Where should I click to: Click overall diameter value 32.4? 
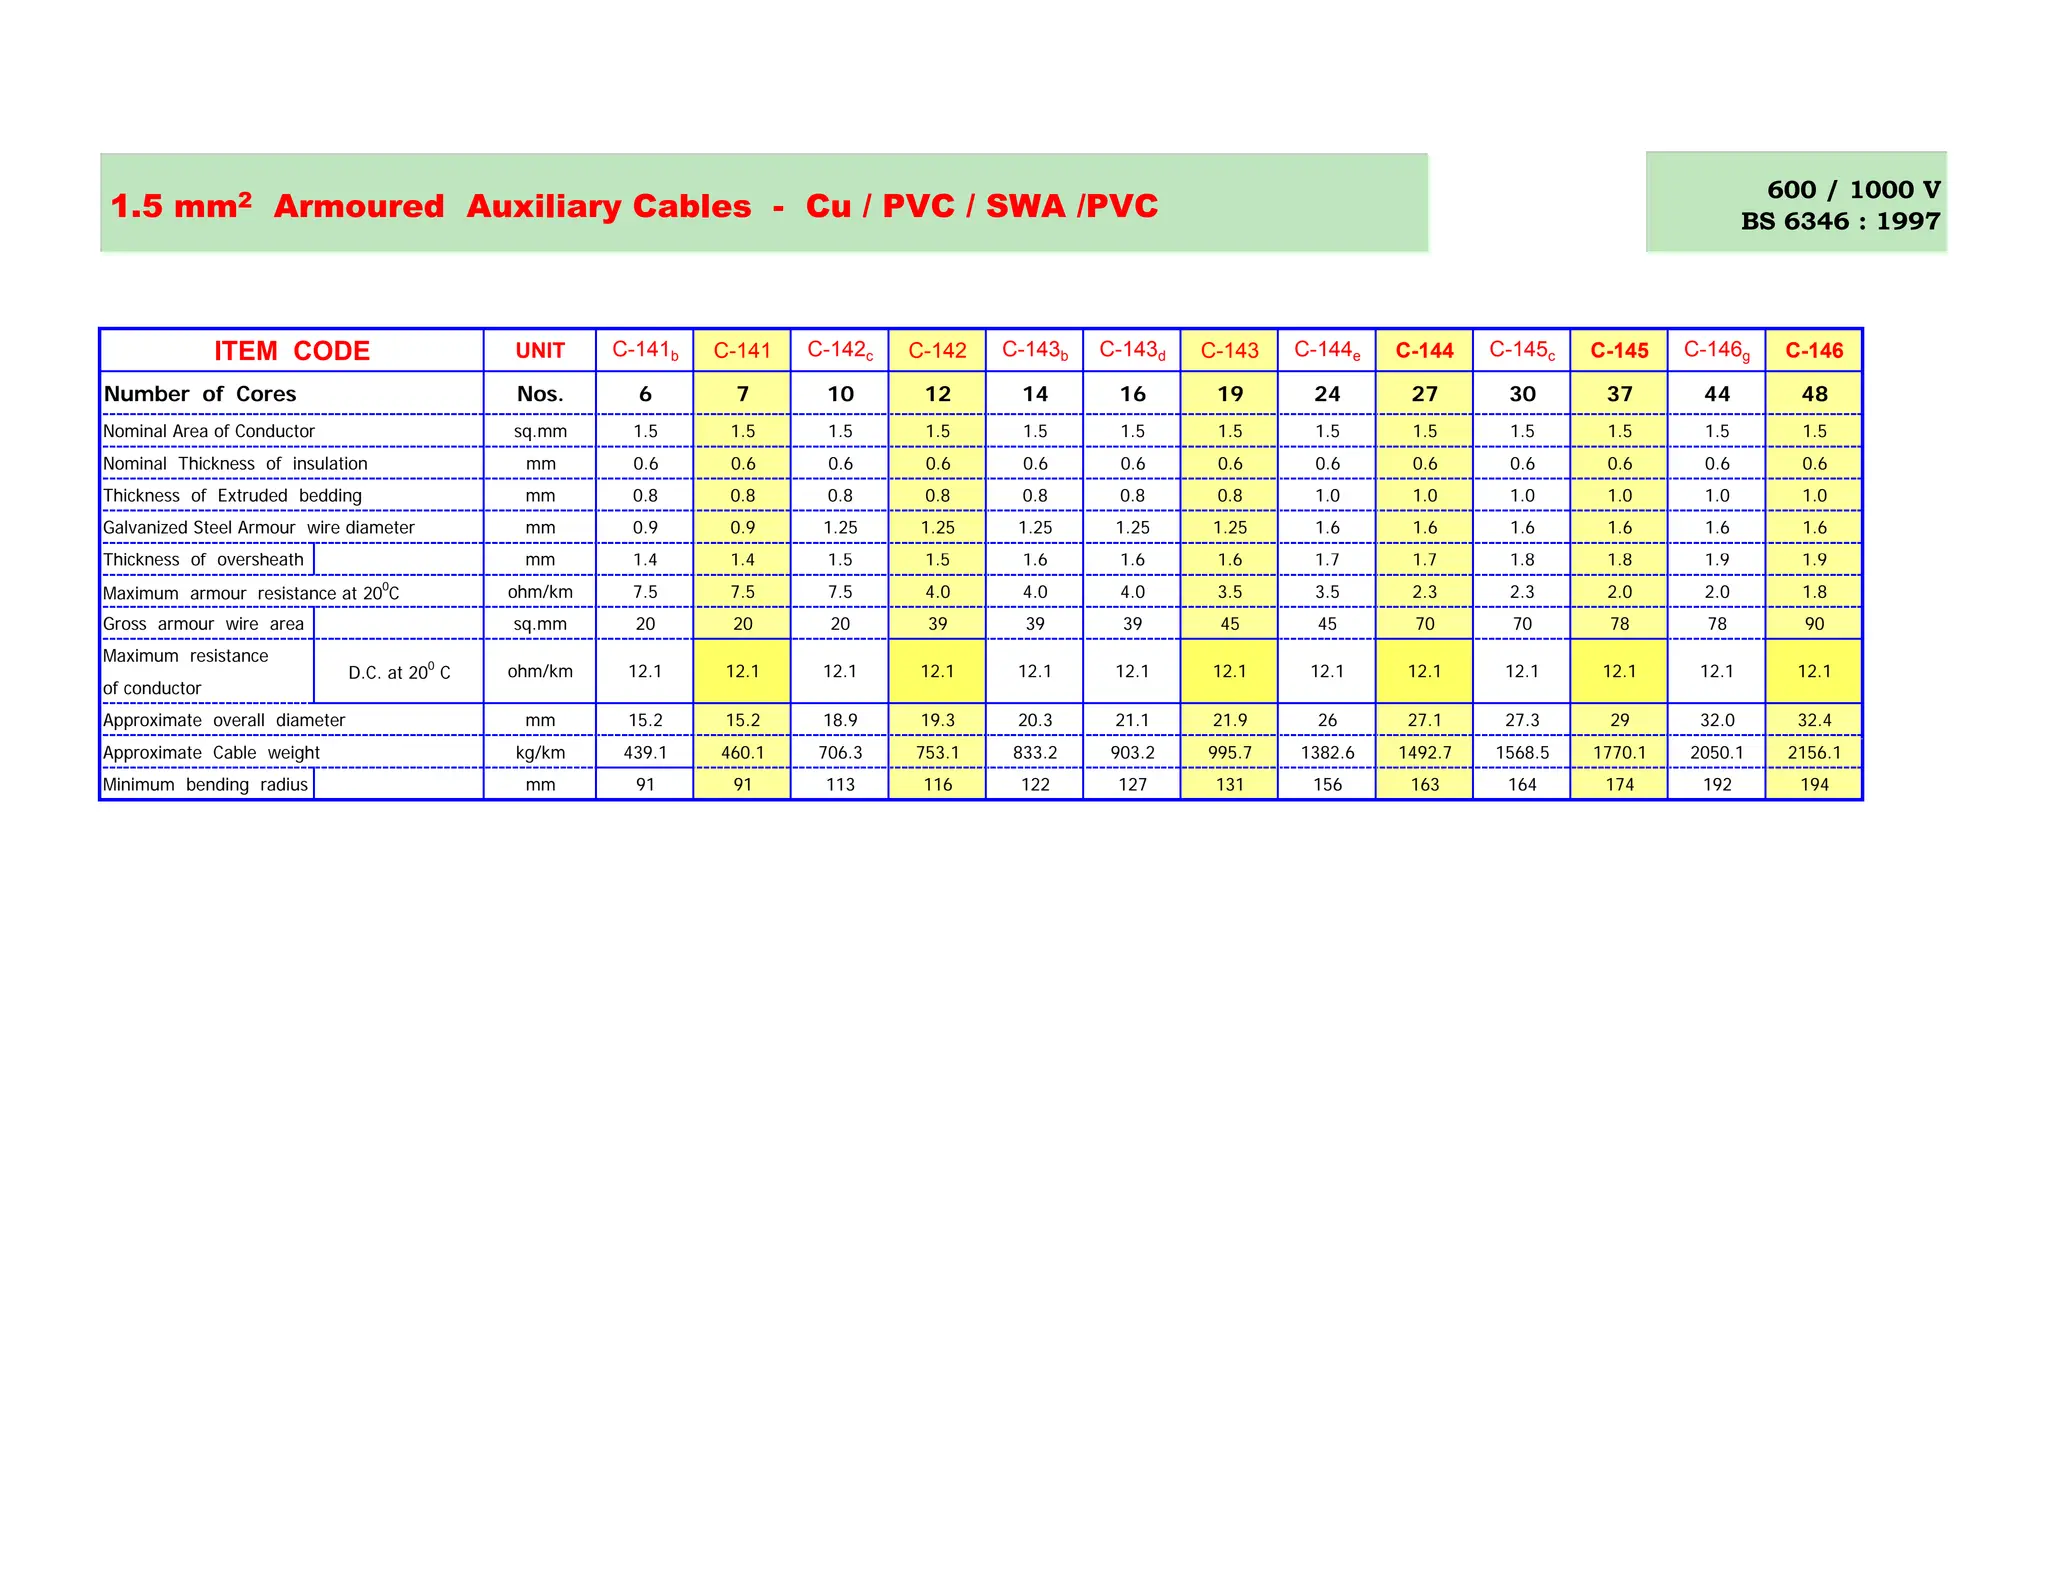1814,720
